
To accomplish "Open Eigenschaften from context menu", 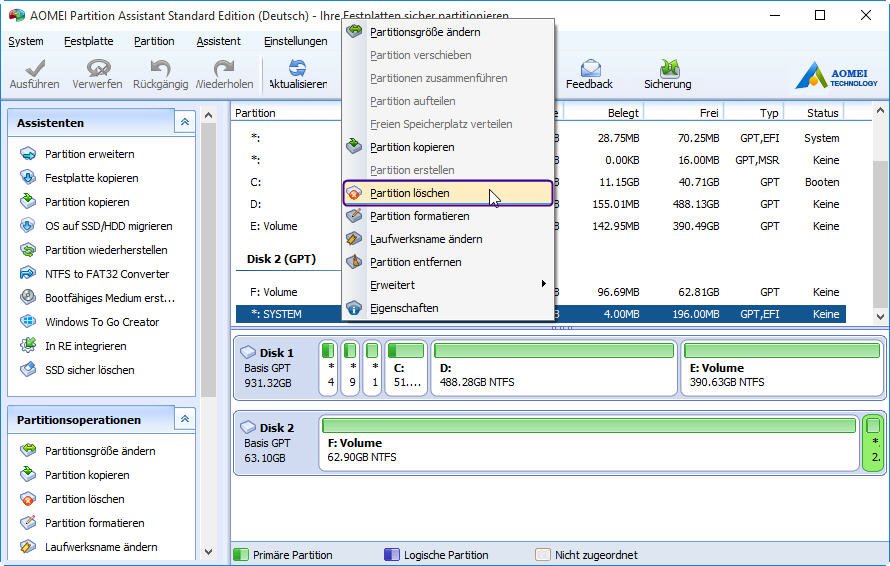I will [x=448, y=308].
